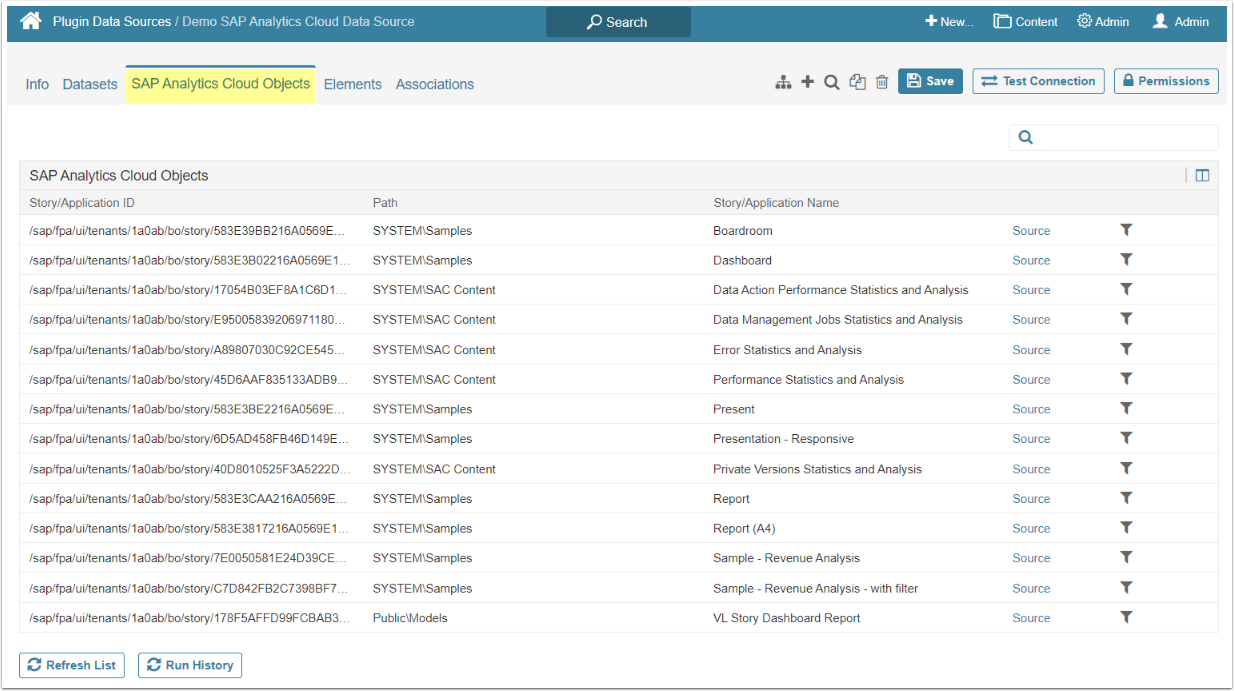Click Source link for Boardroom

coord(1031,231)
